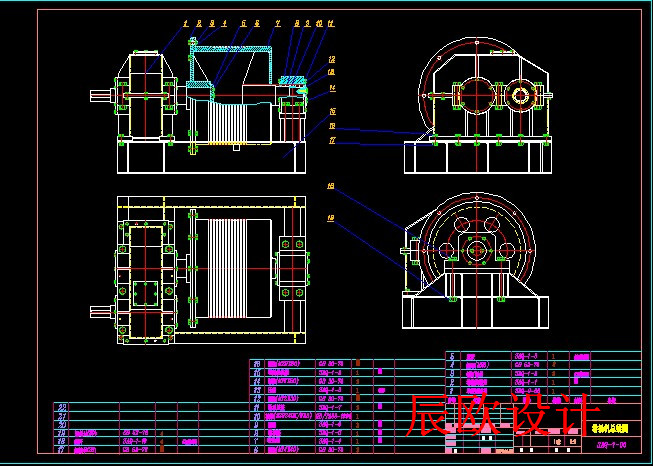The width and height of the screenshot is (653, 466).
Task: Pick drawing balloon callout number 14
Action: click(x=332, y=88)
